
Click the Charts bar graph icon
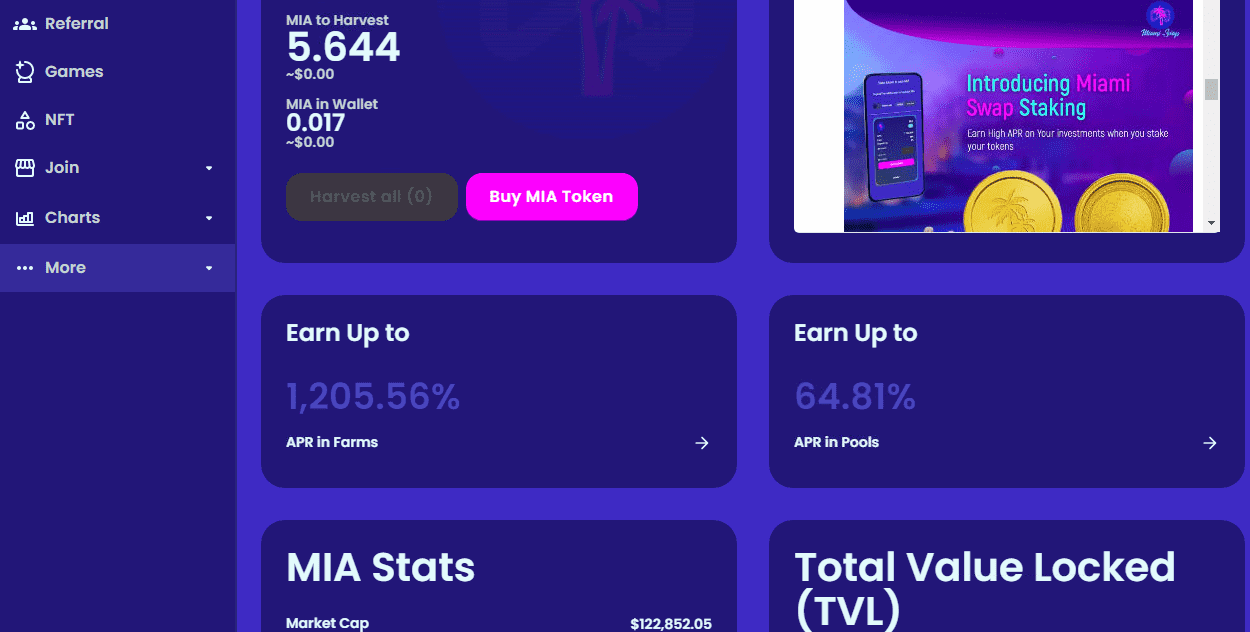(25, 218)
